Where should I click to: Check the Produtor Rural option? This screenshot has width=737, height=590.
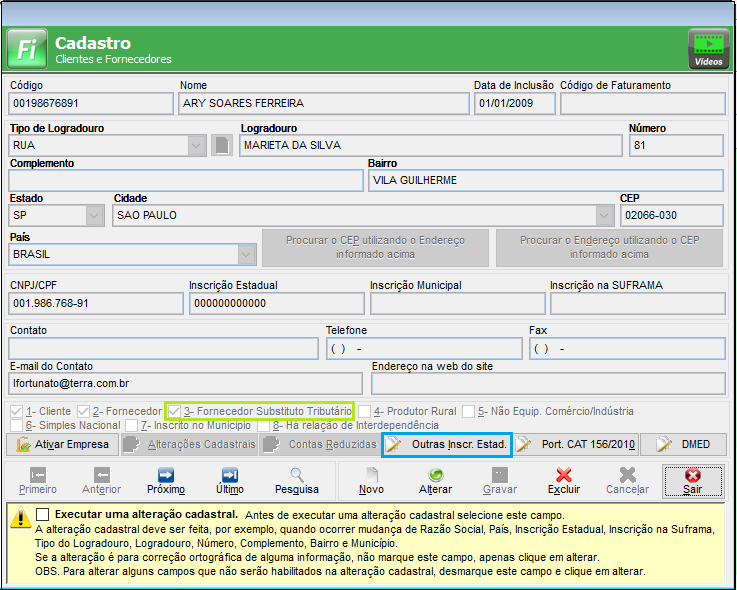pos(365,411)
